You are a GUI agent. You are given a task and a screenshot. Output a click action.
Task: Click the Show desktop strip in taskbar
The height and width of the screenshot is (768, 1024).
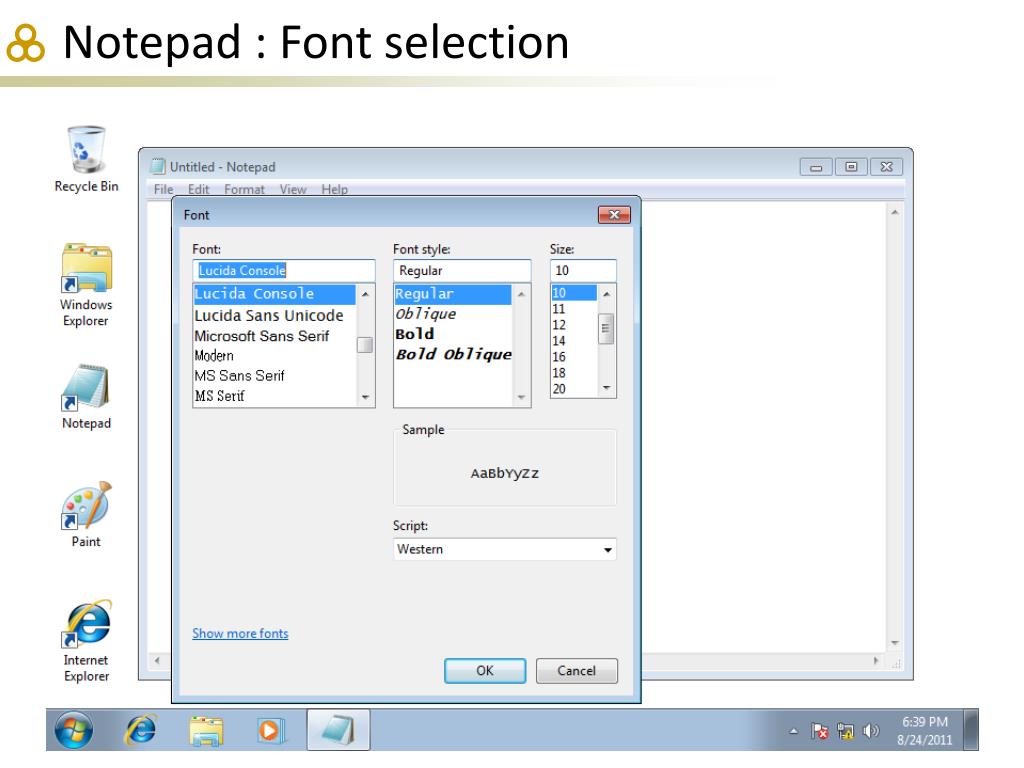point(971,730)
